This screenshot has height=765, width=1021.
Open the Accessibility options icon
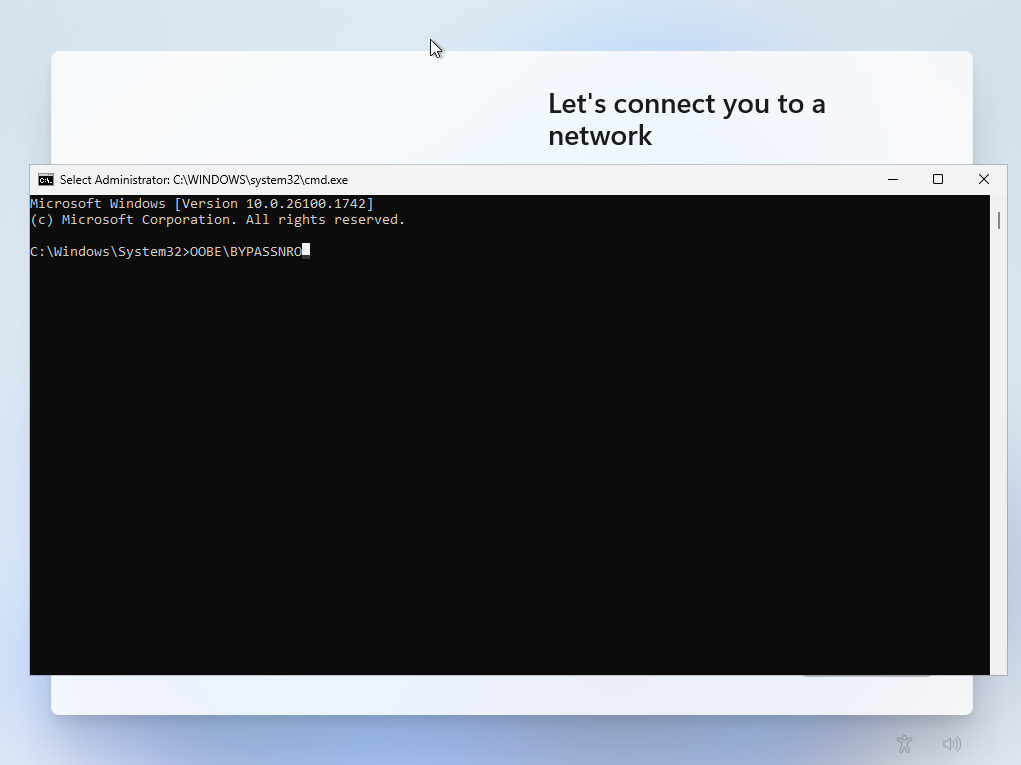point(904,743)
